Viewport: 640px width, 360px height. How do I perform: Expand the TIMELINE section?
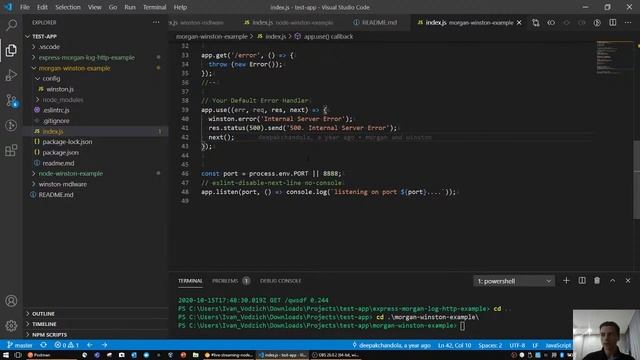pyautogui.click(x=44, y=324)
